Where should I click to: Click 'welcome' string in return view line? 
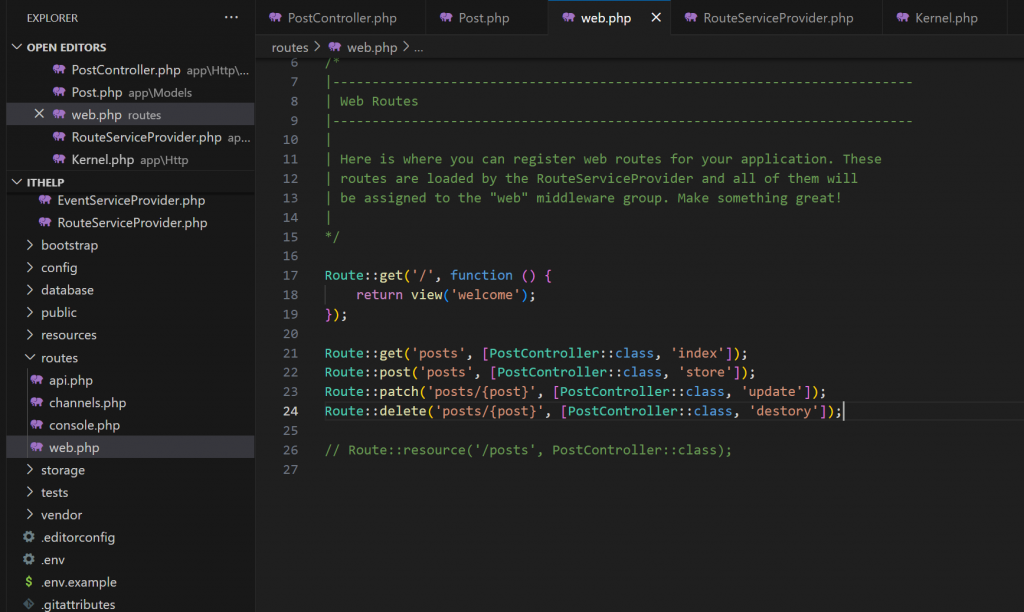point(485,295)
